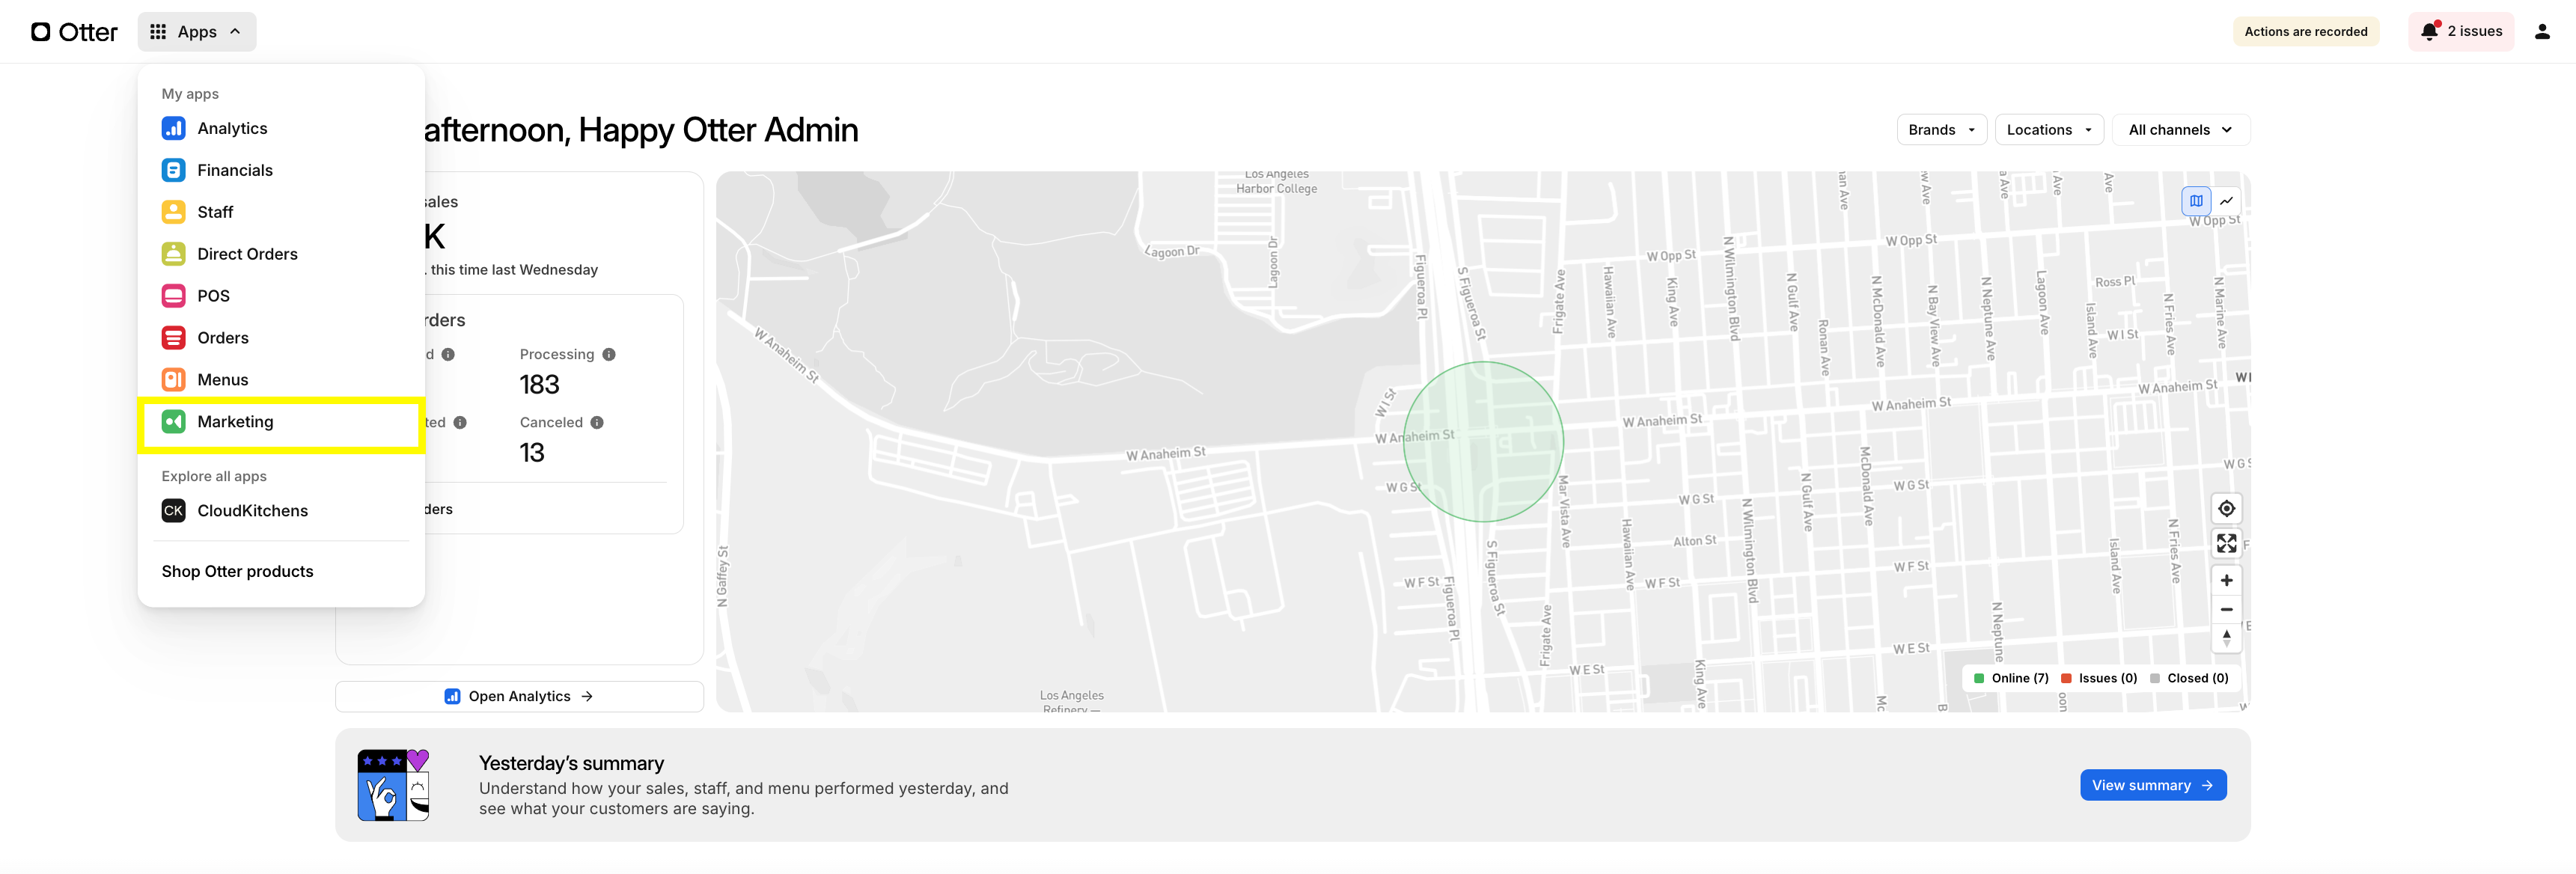Choose CloudKitchens under Explore all apps
The image size is (2576, 874).
[281, 511]
